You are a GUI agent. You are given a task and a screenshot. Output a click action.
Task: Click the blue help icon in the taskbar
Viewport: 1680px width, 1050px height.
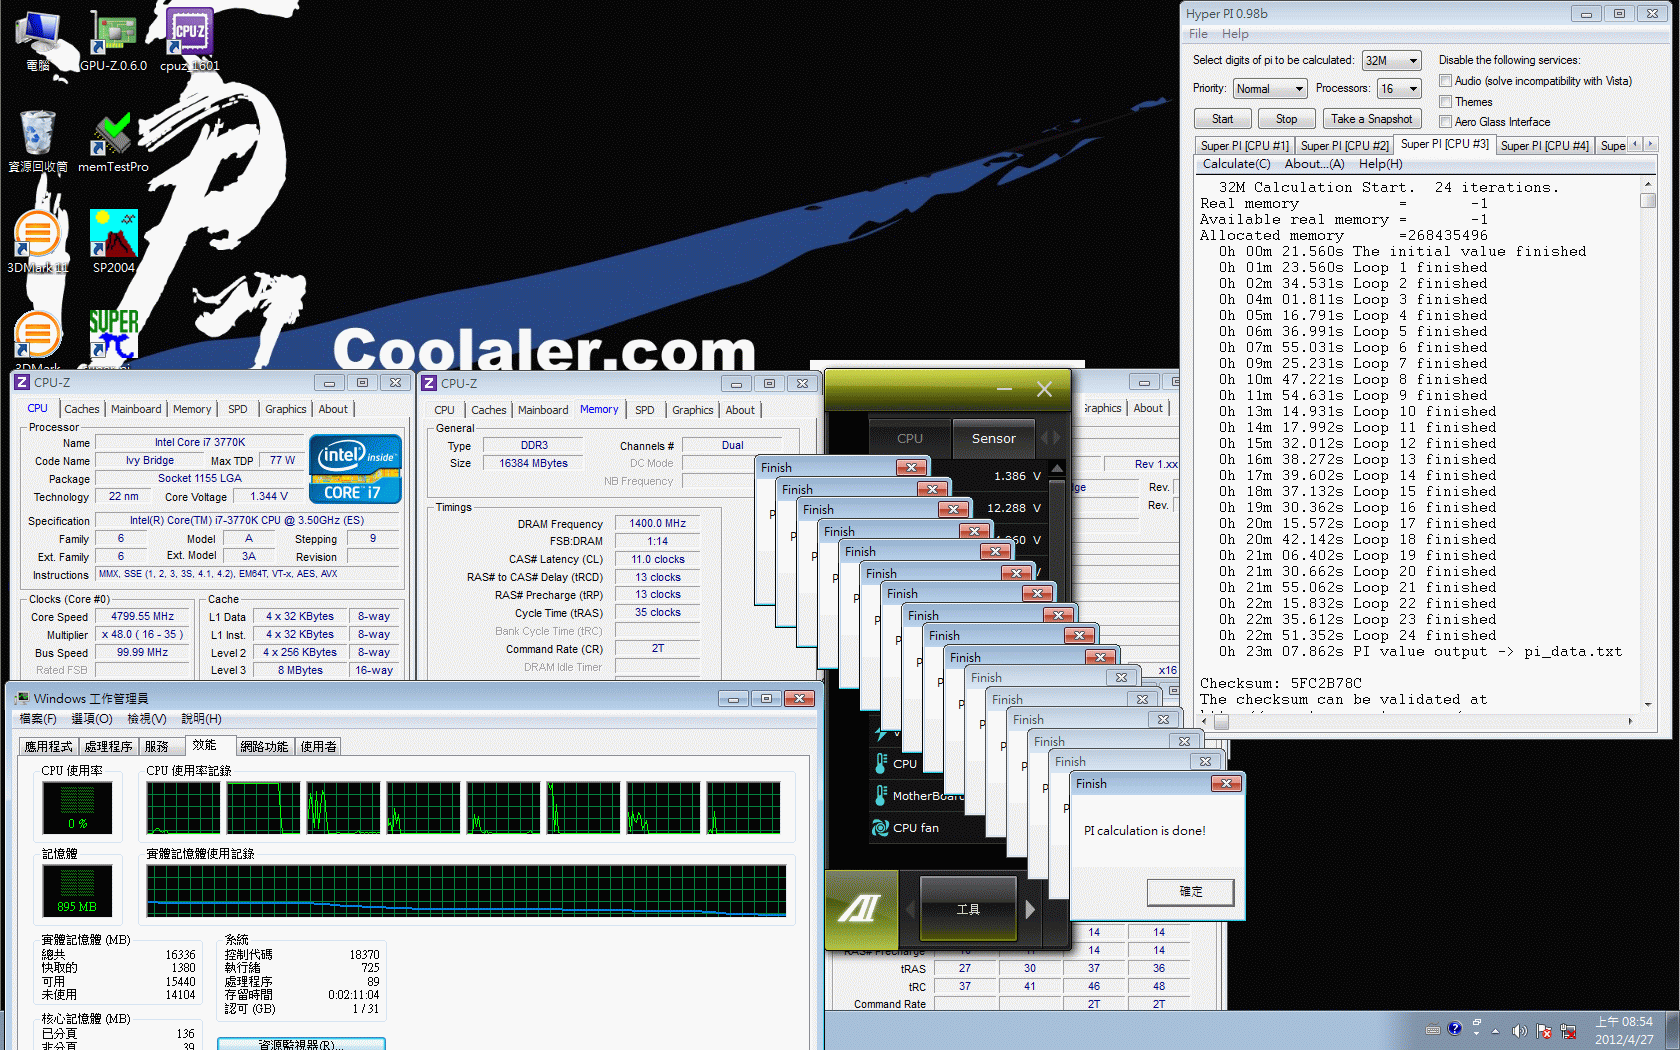point(1455,1028)
